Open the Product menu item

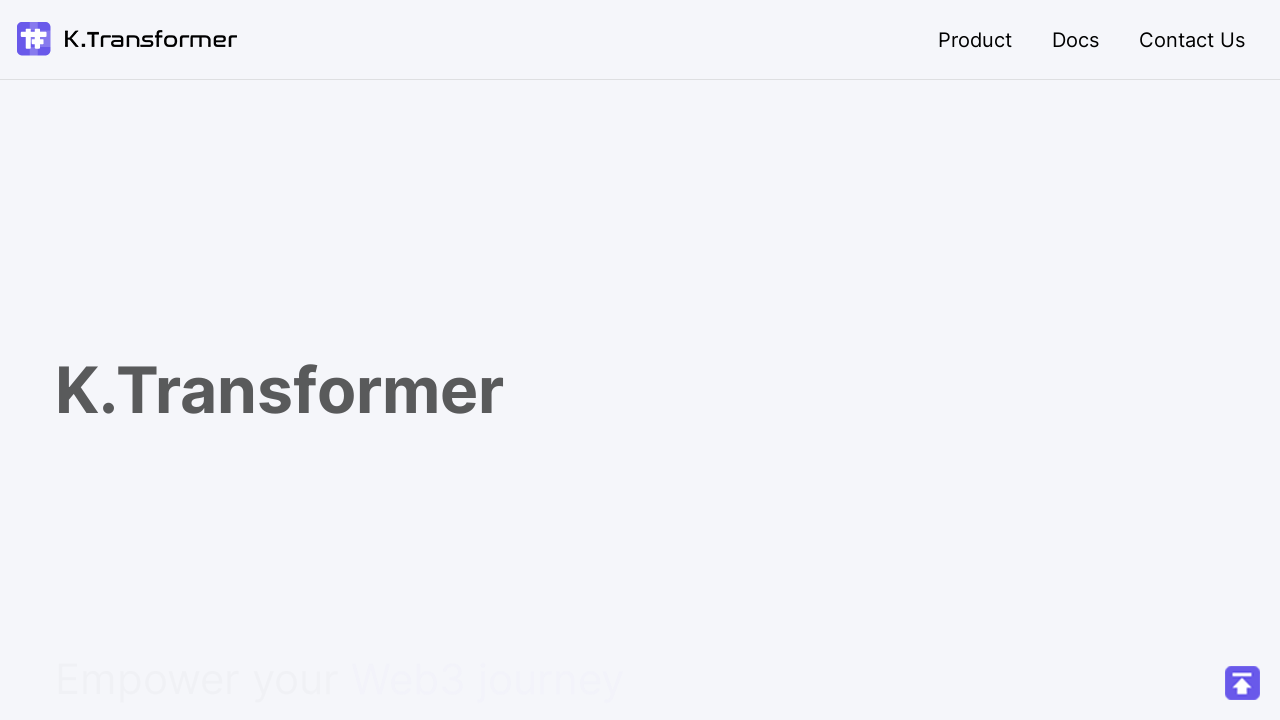coord(974,40)
